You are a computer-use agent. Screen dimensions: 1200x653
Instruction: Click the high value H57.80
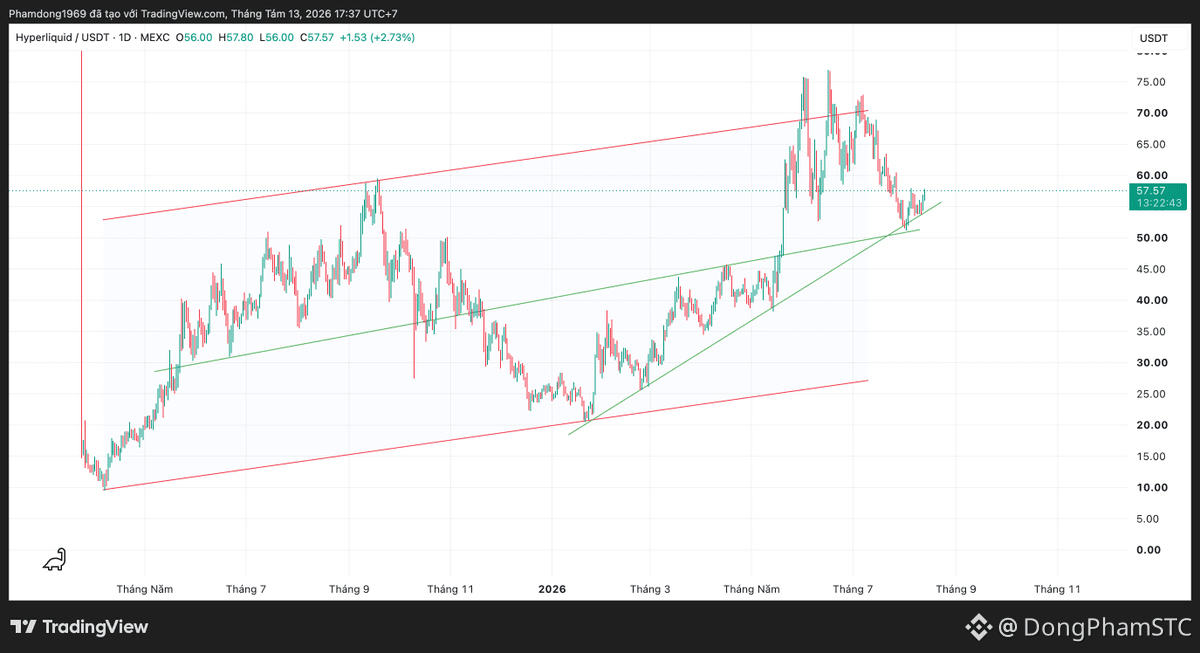click(235, 37)
